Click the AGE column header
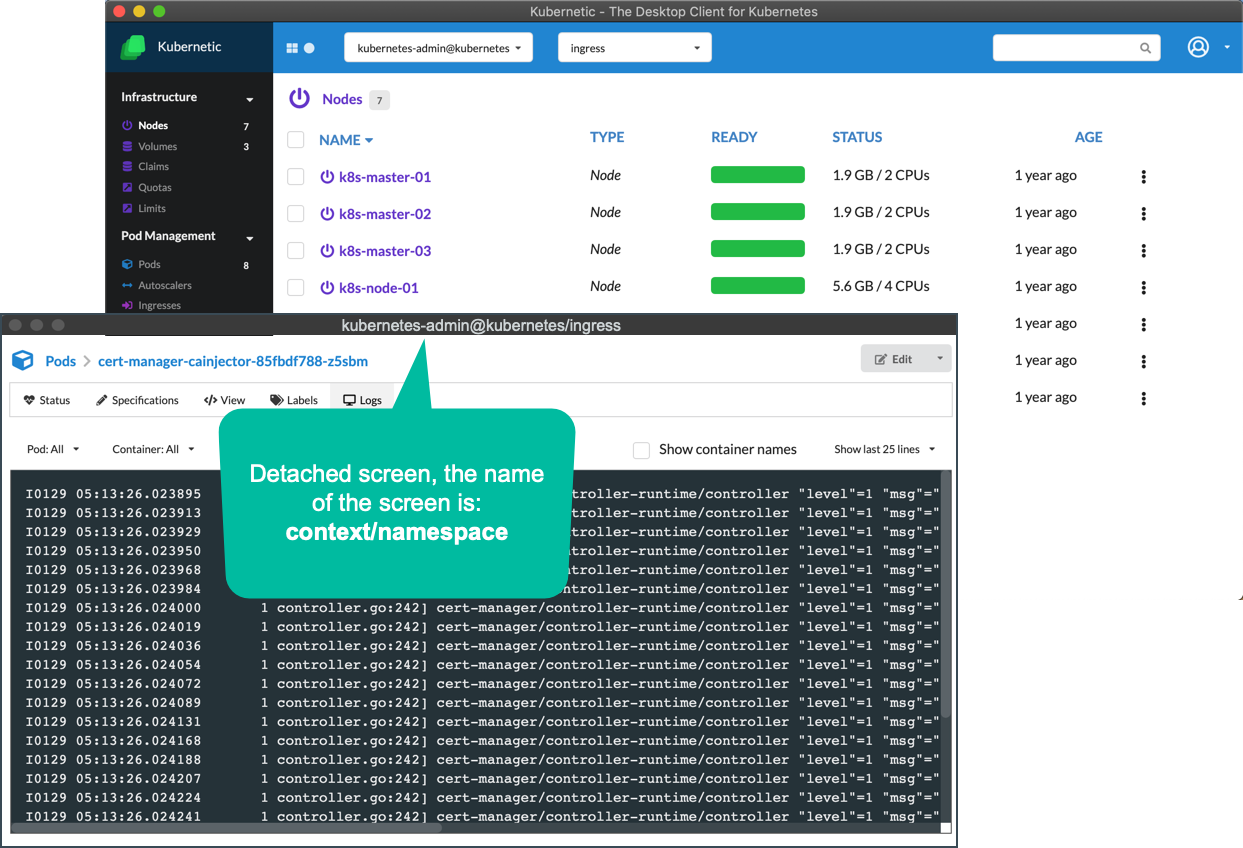Image resolution: width=1243 pixels, height=848 pixels. (1089, 137)
